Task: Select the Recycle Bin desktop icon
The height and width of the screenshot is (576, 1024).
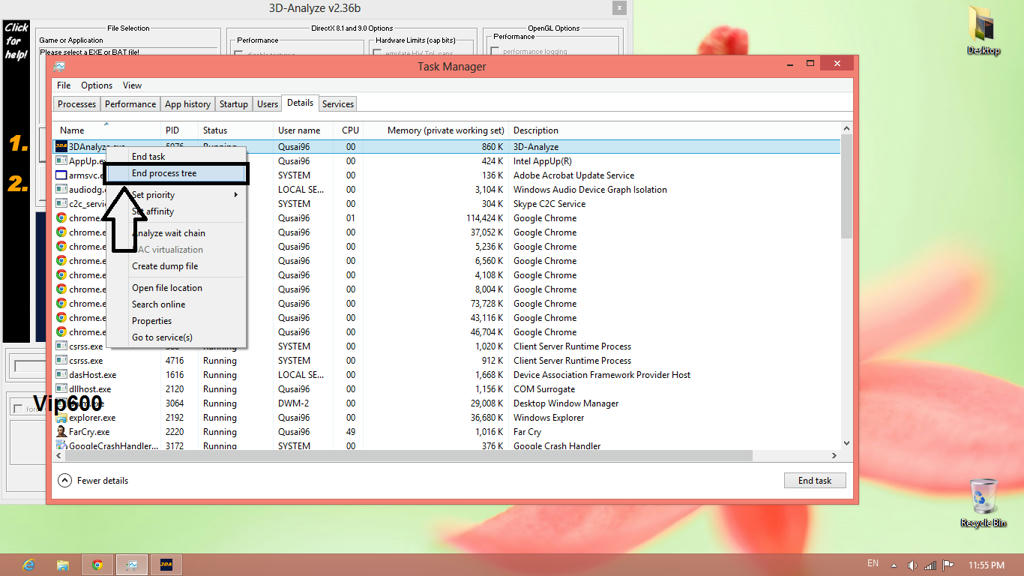Action: (983, 503)
